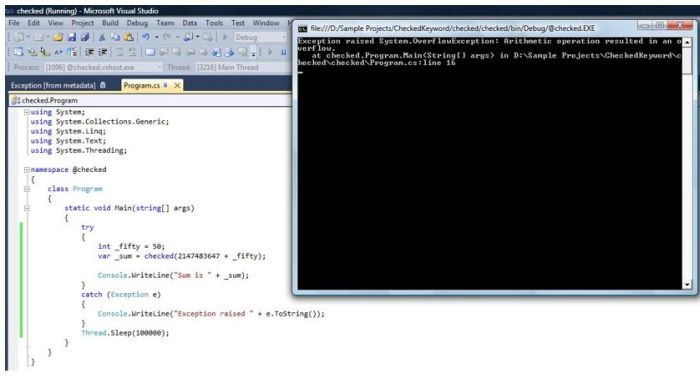Image resolution: width=700 pixels, height=384 pixels.
Task: Open the Thread dropdown list
Action: [x=244, y=67]
